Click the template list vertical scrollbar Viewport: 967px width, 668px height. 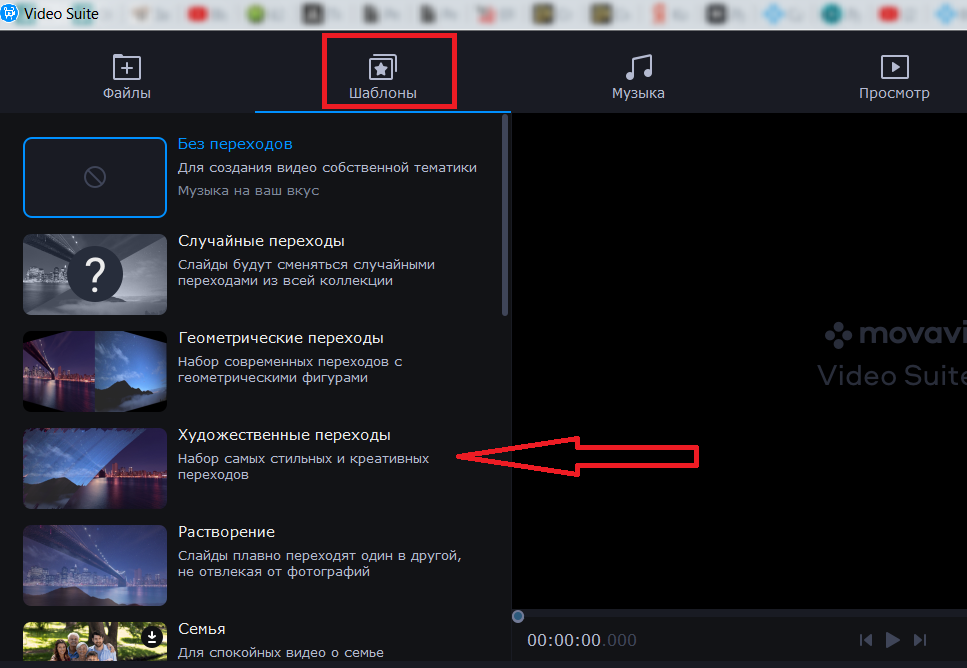tap(505, 215)
